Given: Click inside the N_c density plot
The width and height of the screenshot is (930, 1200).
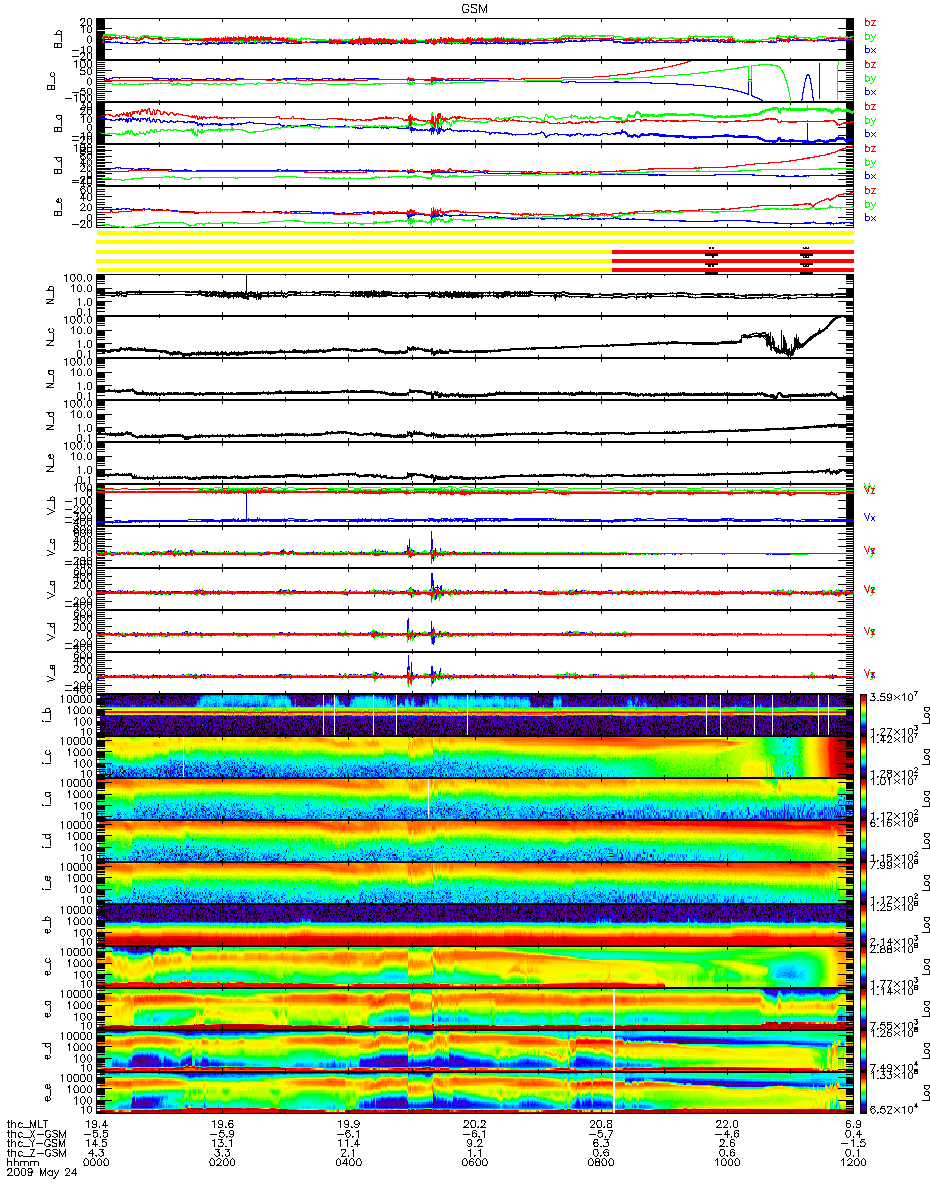Looking at the screenshot, I should click(x=475, y=337).
